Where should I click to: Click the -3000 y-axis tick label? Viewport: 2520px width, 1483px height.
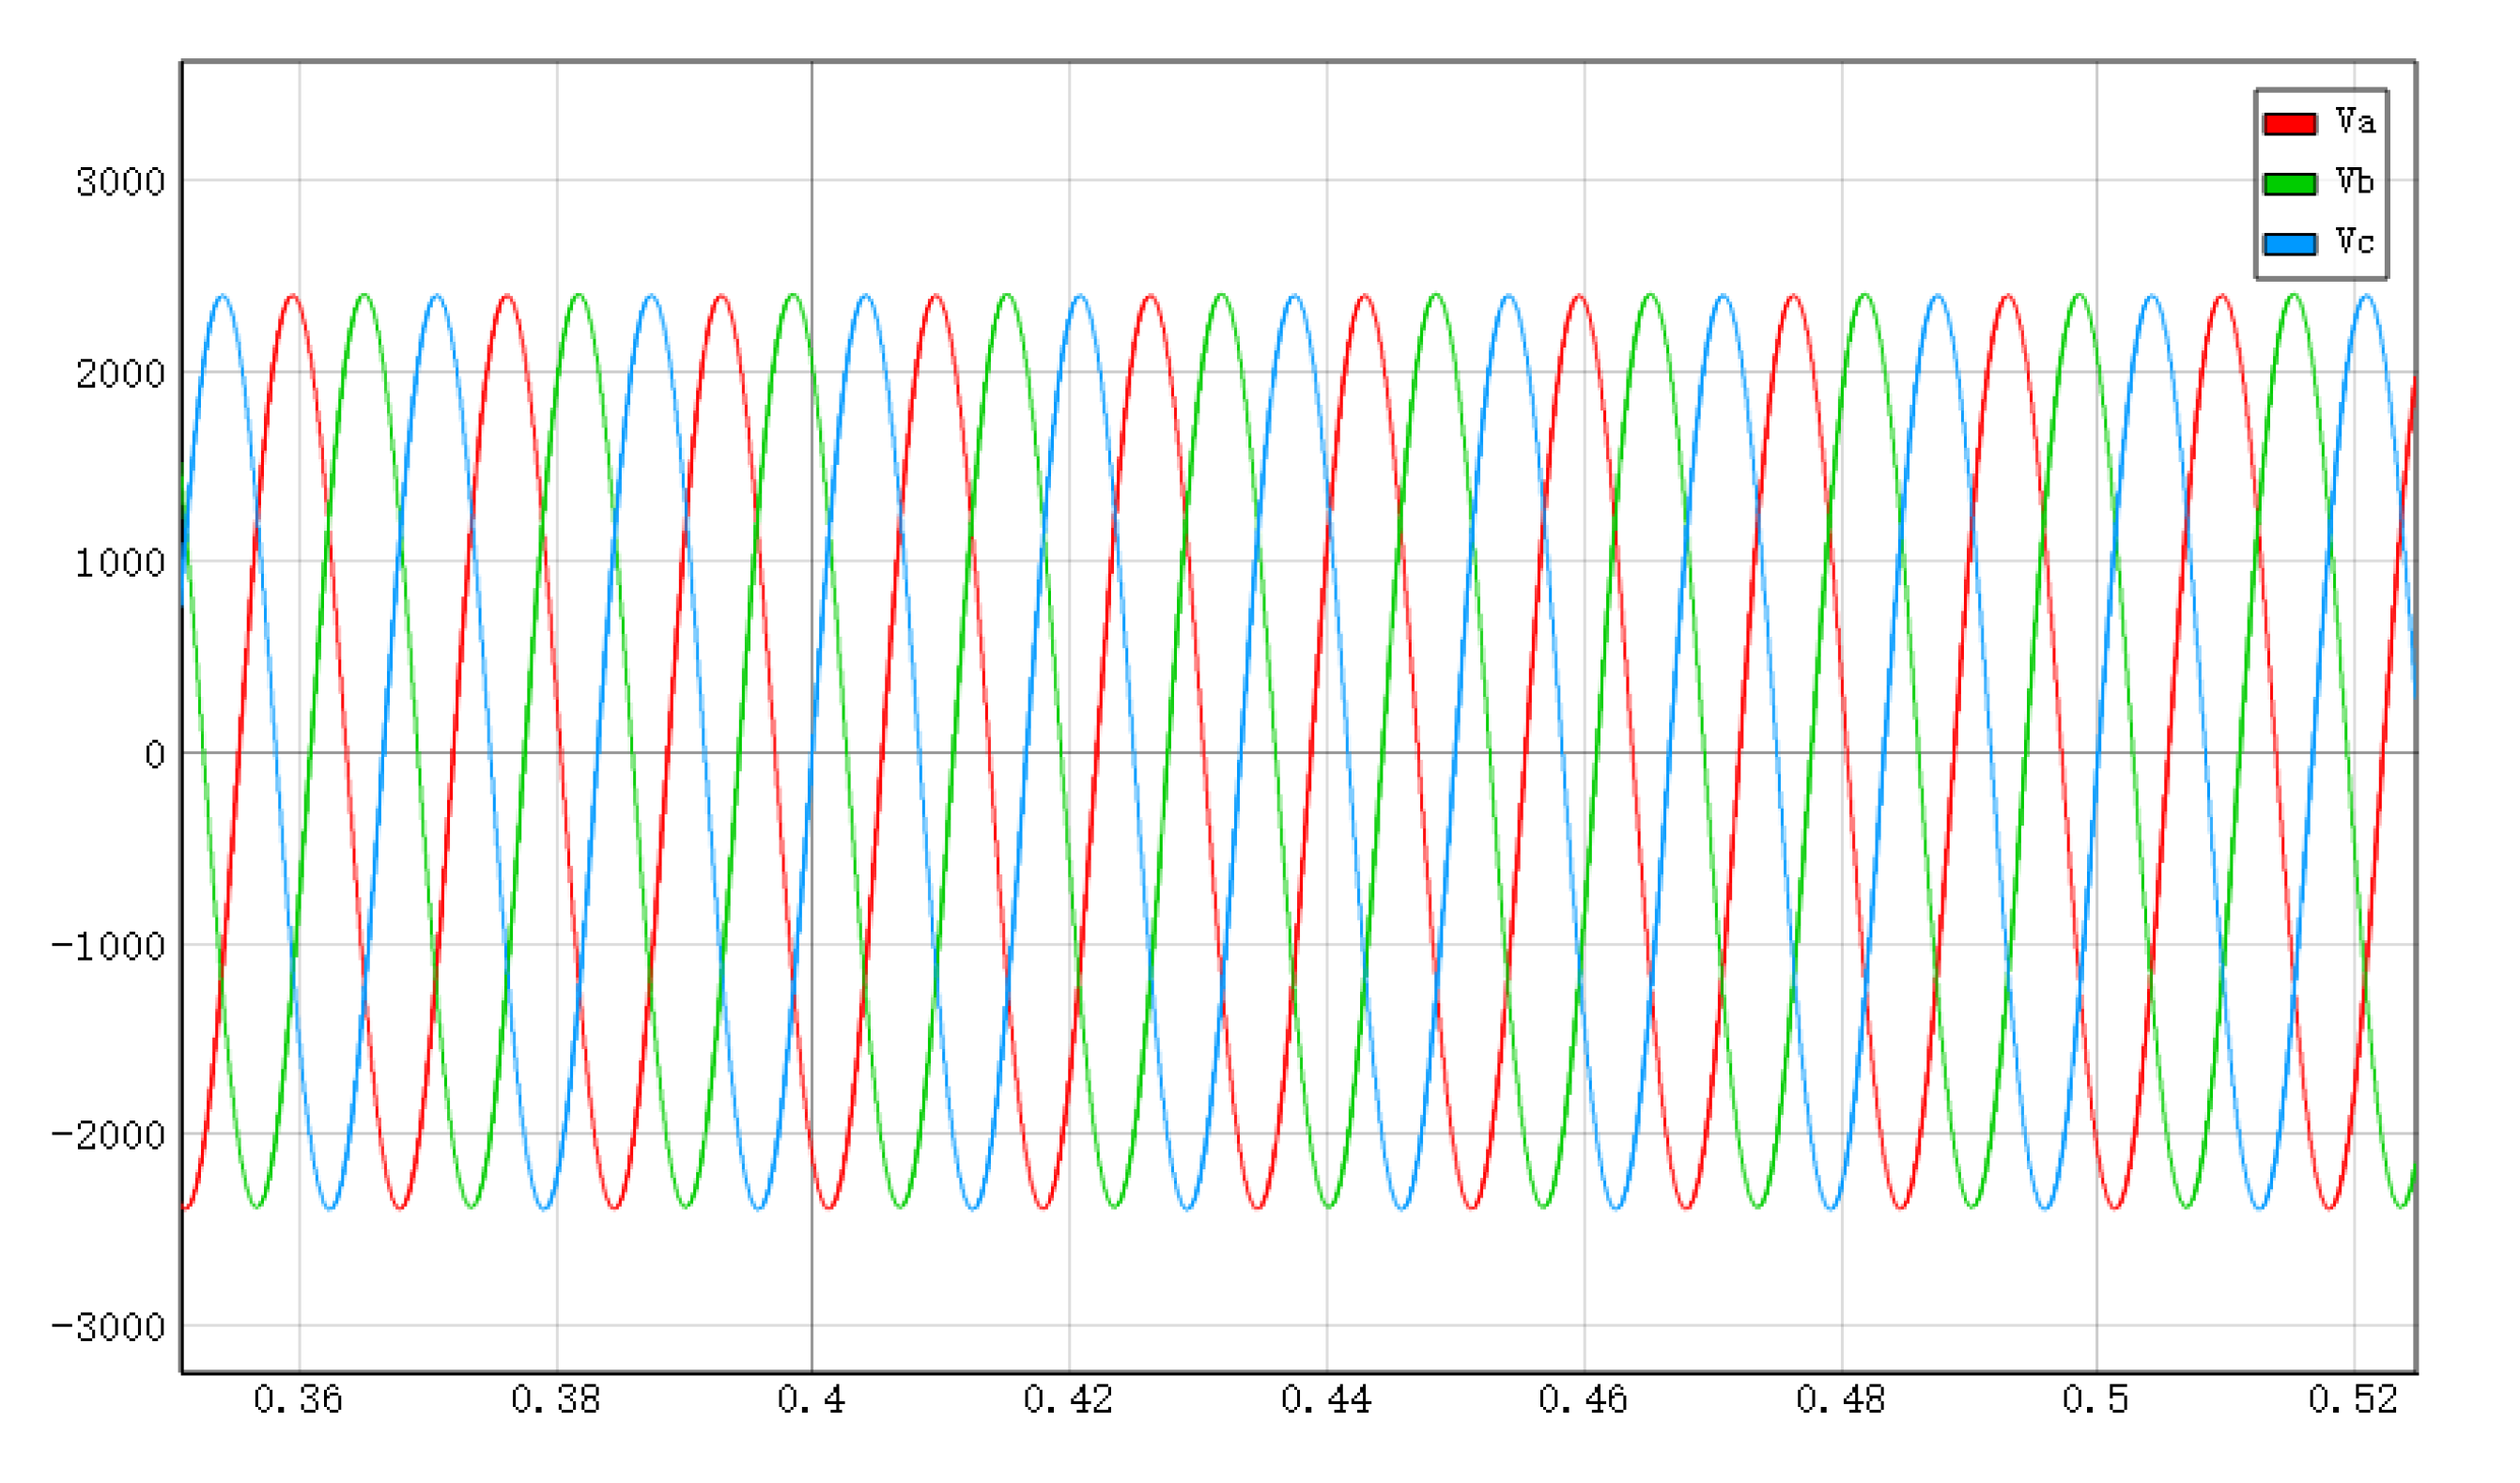click(109, 1328)
